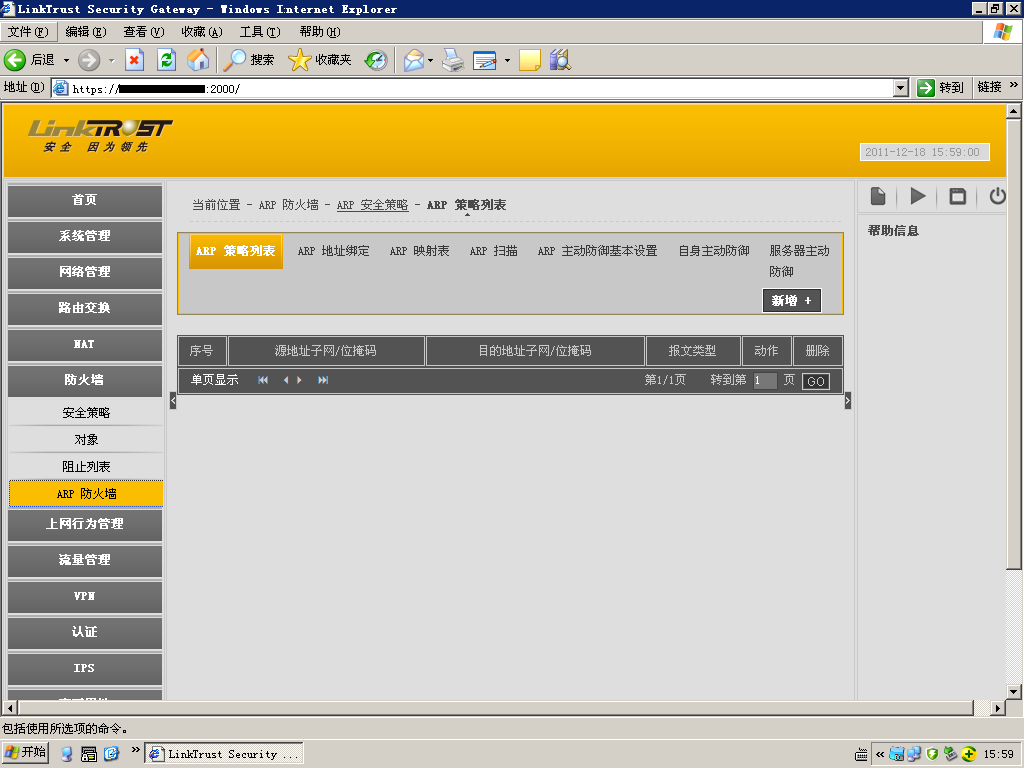Click the IE Forward arrow button
This screenshot has height=768, width=1024.
[x=89, y=60]
